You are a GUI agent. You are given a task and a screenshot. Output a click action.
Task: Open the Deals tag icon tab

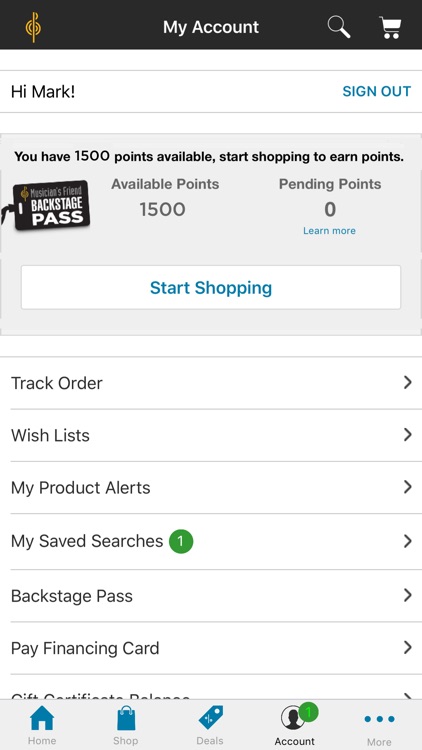(210, 718)
